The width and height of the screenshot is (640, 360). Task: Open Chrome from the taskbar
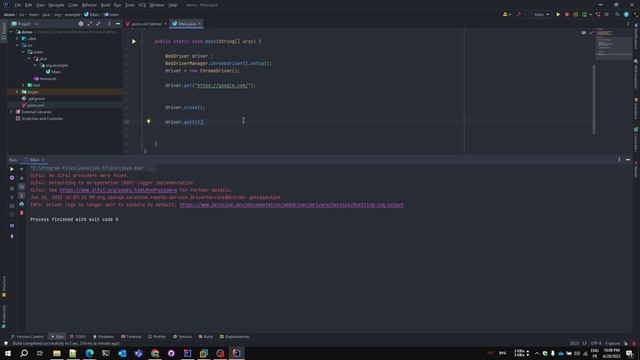tap(155, 353)
